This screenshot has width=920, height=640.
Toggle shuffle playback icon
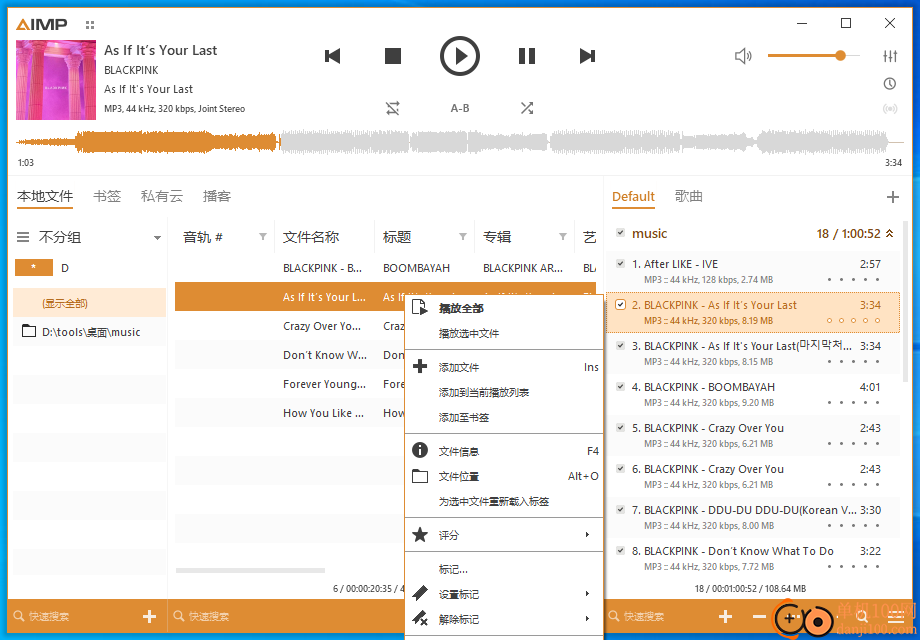pos(527,108)
